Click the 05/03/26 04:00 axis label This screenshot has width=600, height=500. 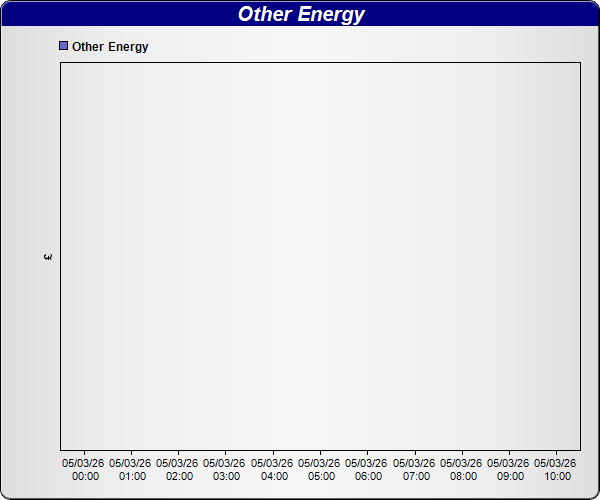pos(273,470)
